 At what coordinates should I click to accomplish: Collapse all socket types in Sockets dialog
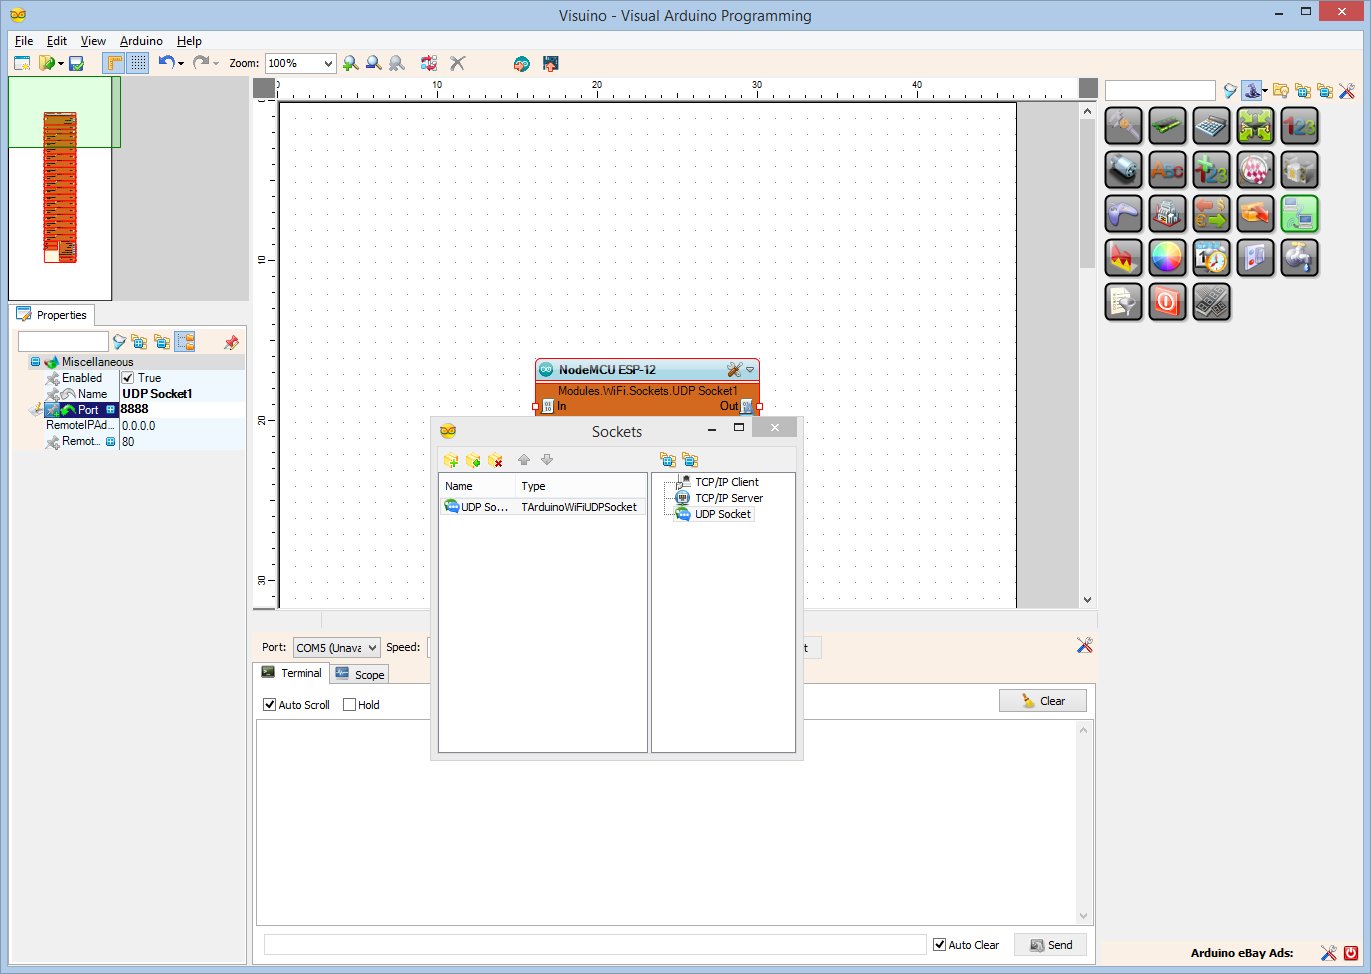click(x=690, y=460)
